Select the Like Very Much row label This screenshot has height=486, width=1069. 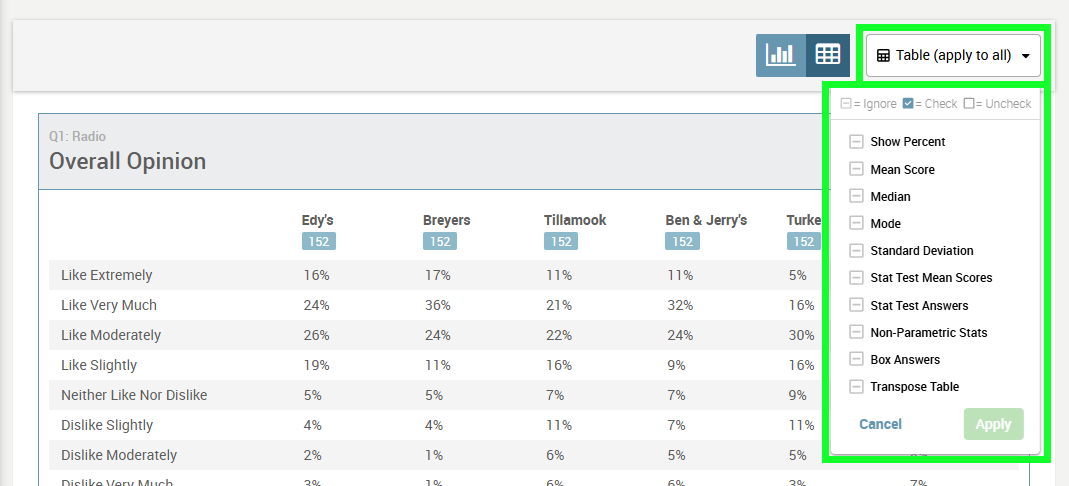pos(109,305)
